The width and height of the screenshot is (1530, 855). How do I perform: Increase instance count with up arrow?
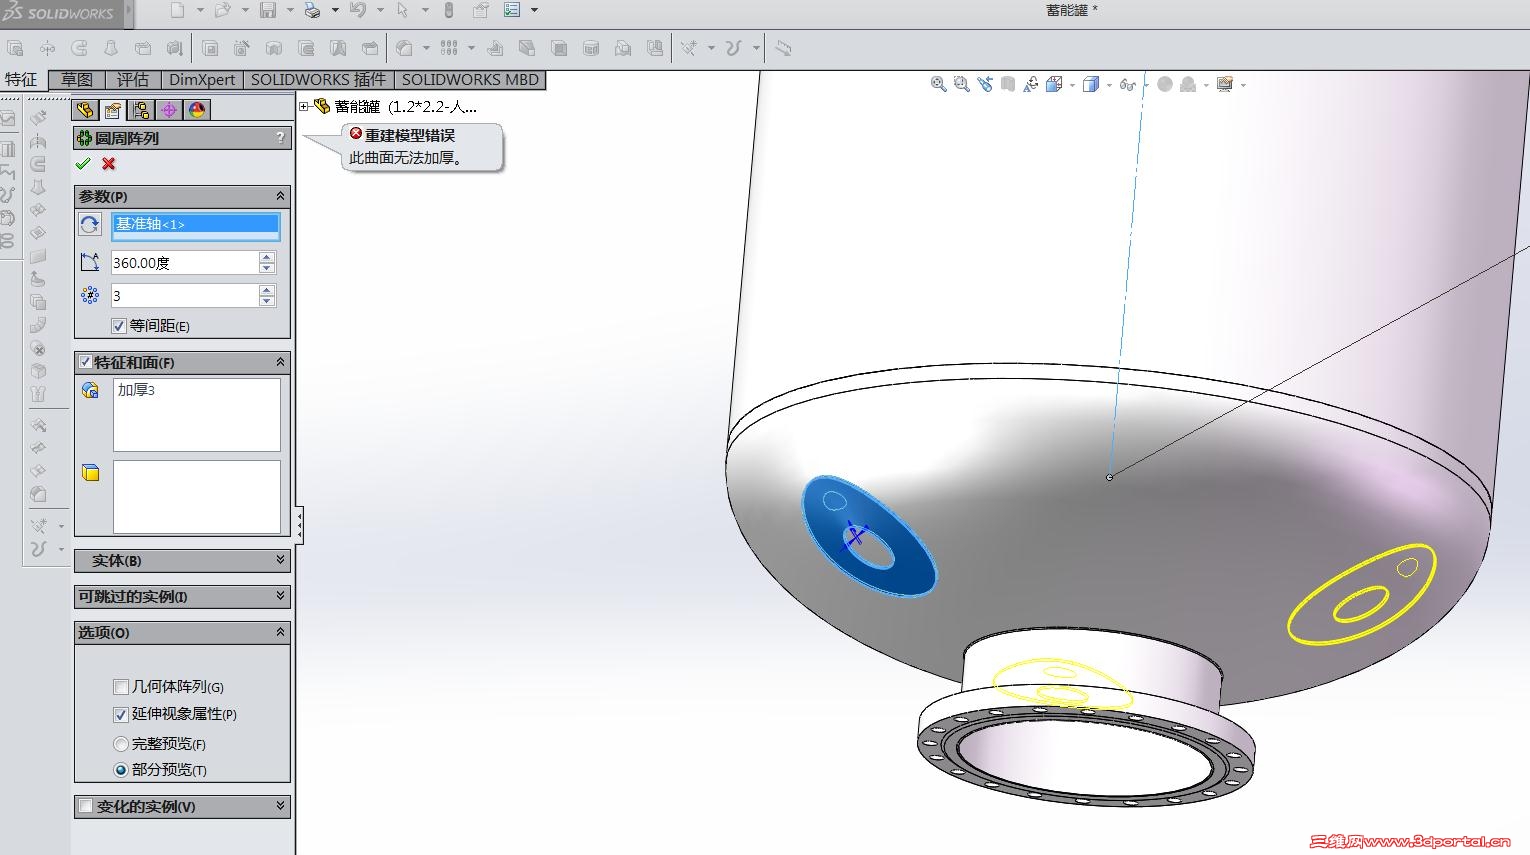267,290
